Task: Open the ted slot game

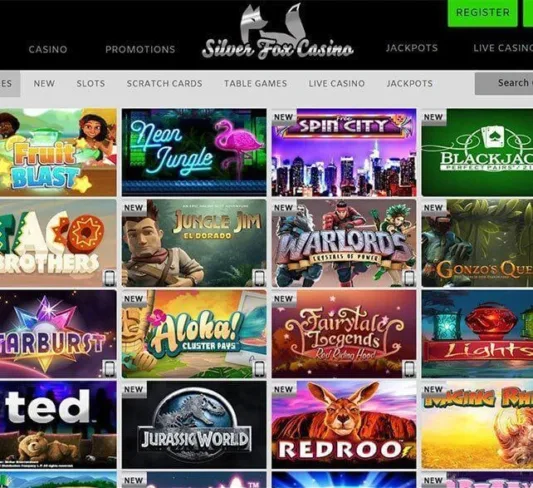Action: pyautogui.click(x=58, y=424)
